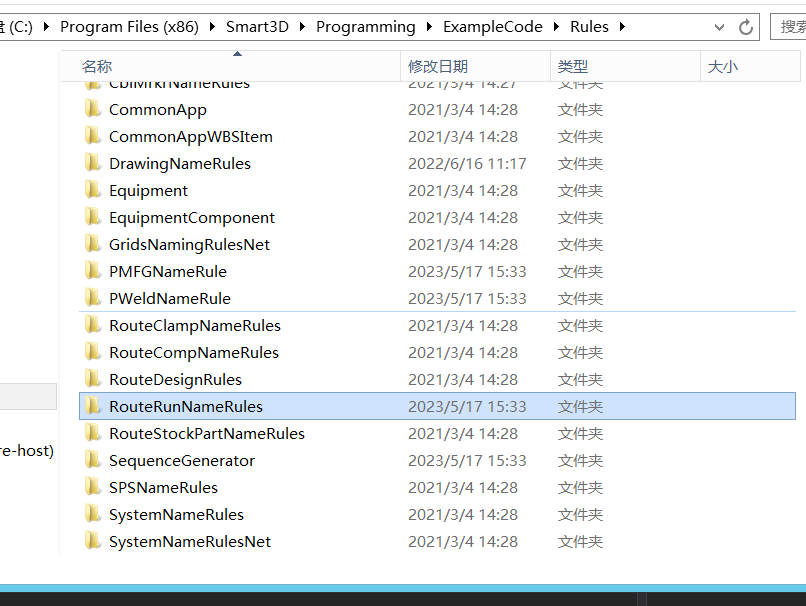806x606 pixels.
Task: Click the CommonAppWBSItem folder icon
Action: (x=93, y=136)
